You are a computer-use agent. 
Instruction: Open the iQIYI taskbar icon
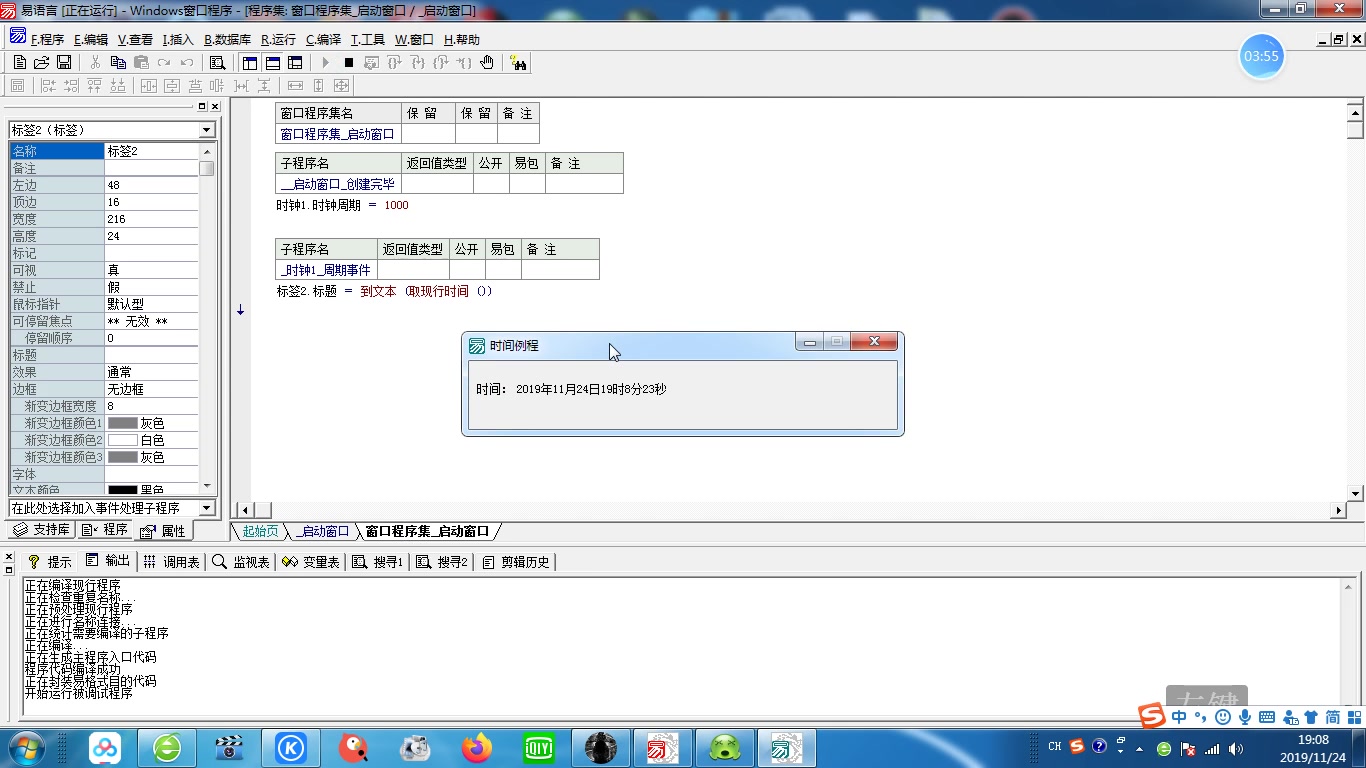pos(539,747)
